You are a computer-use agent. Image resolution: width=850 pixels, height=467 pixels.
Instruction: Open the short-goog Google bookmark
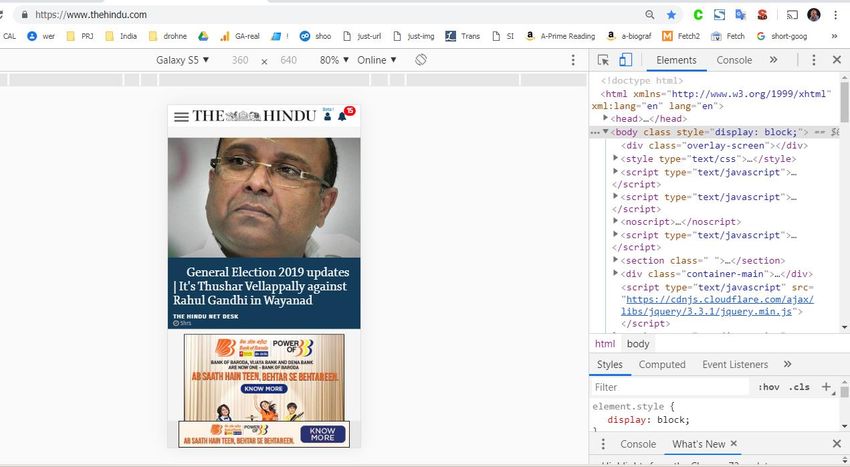point(782,36)
